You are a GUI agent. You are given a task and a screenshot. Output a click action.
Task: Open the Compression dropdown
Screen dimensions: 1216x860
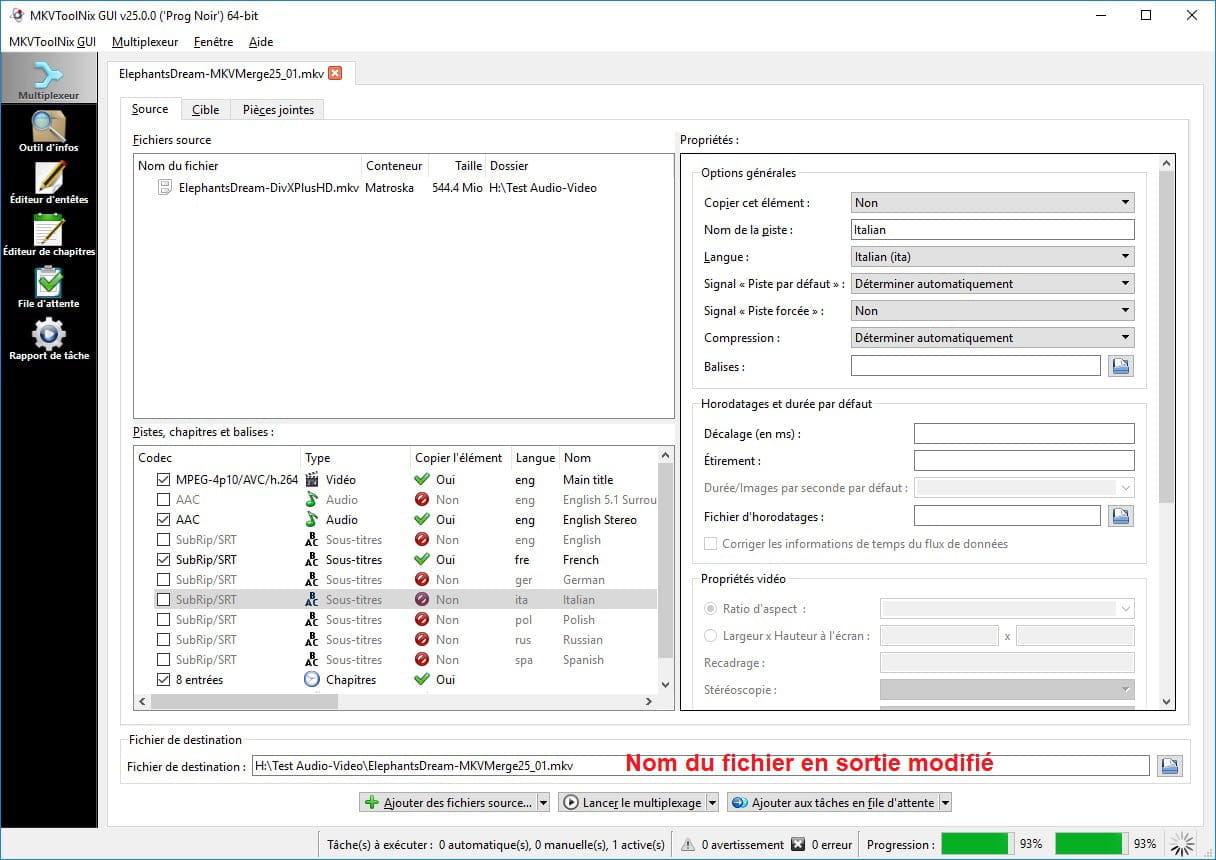tap(992, 338)
